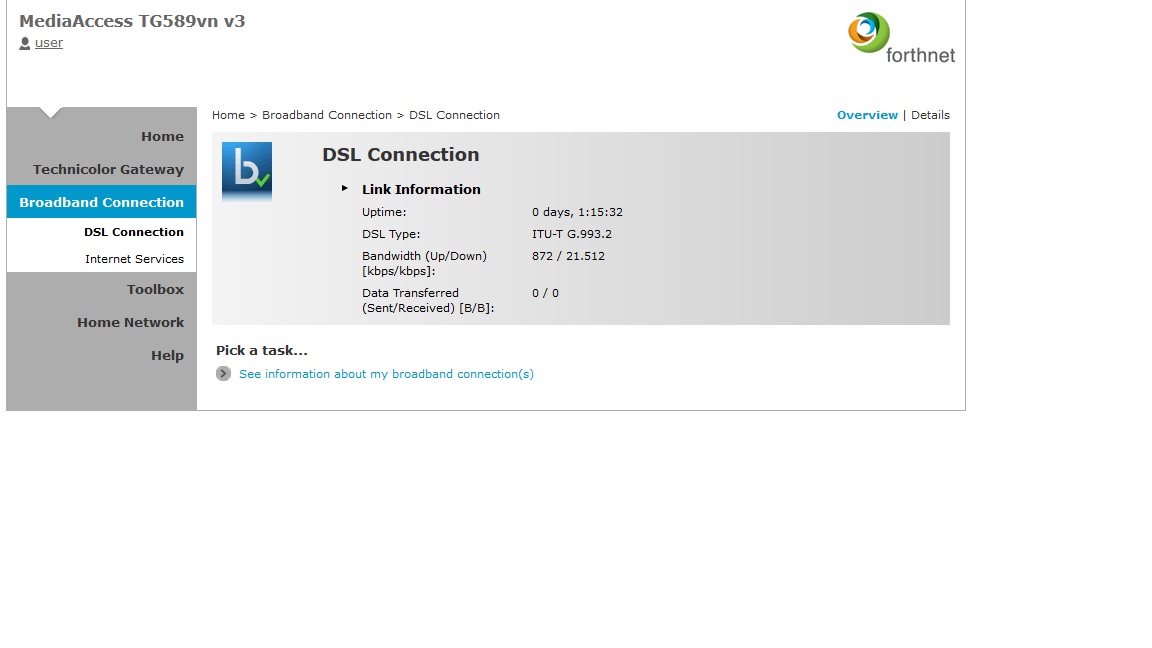
Task: Click the gray arrow bullet under Pick a task
Action: [223, 374]
